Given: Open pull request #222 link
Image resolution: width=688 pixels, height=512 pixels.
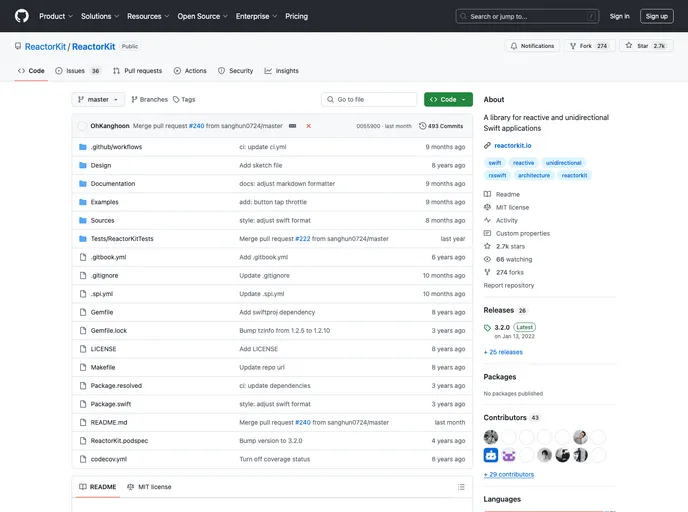Looking at the screenshot, I should pos(303,239).
